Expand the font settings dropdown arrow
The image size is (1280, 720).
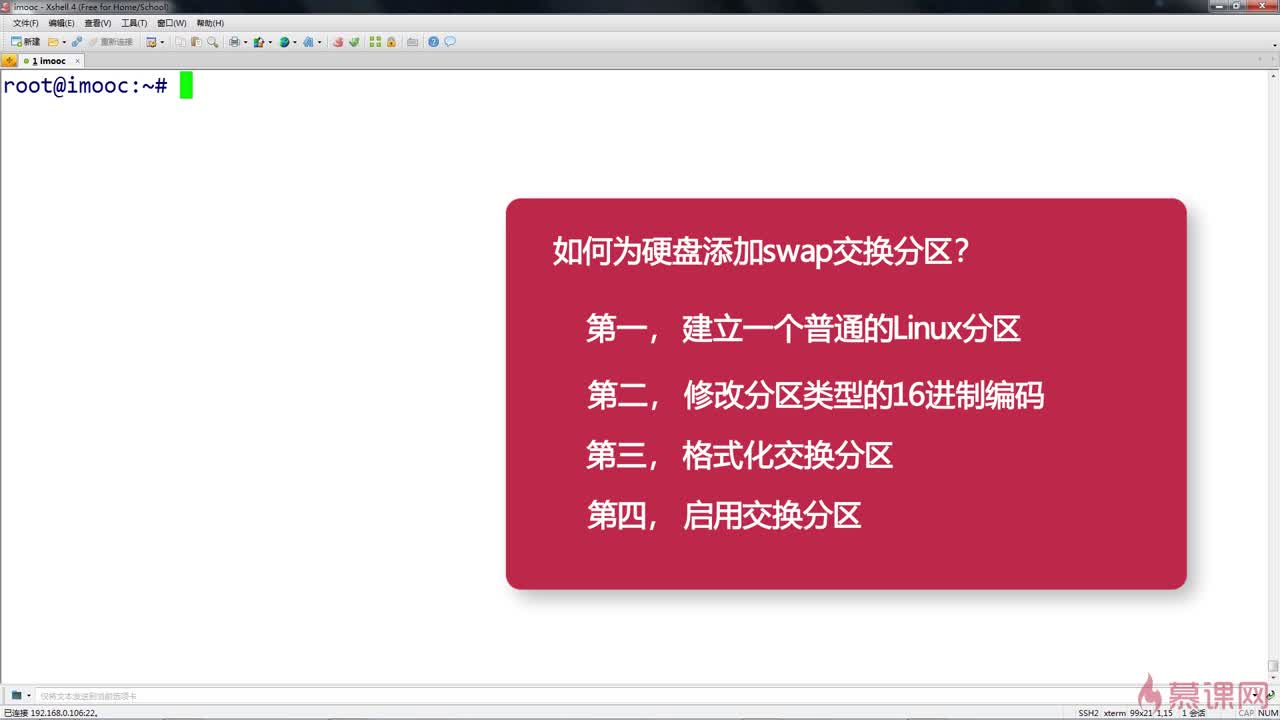(320, 42)
